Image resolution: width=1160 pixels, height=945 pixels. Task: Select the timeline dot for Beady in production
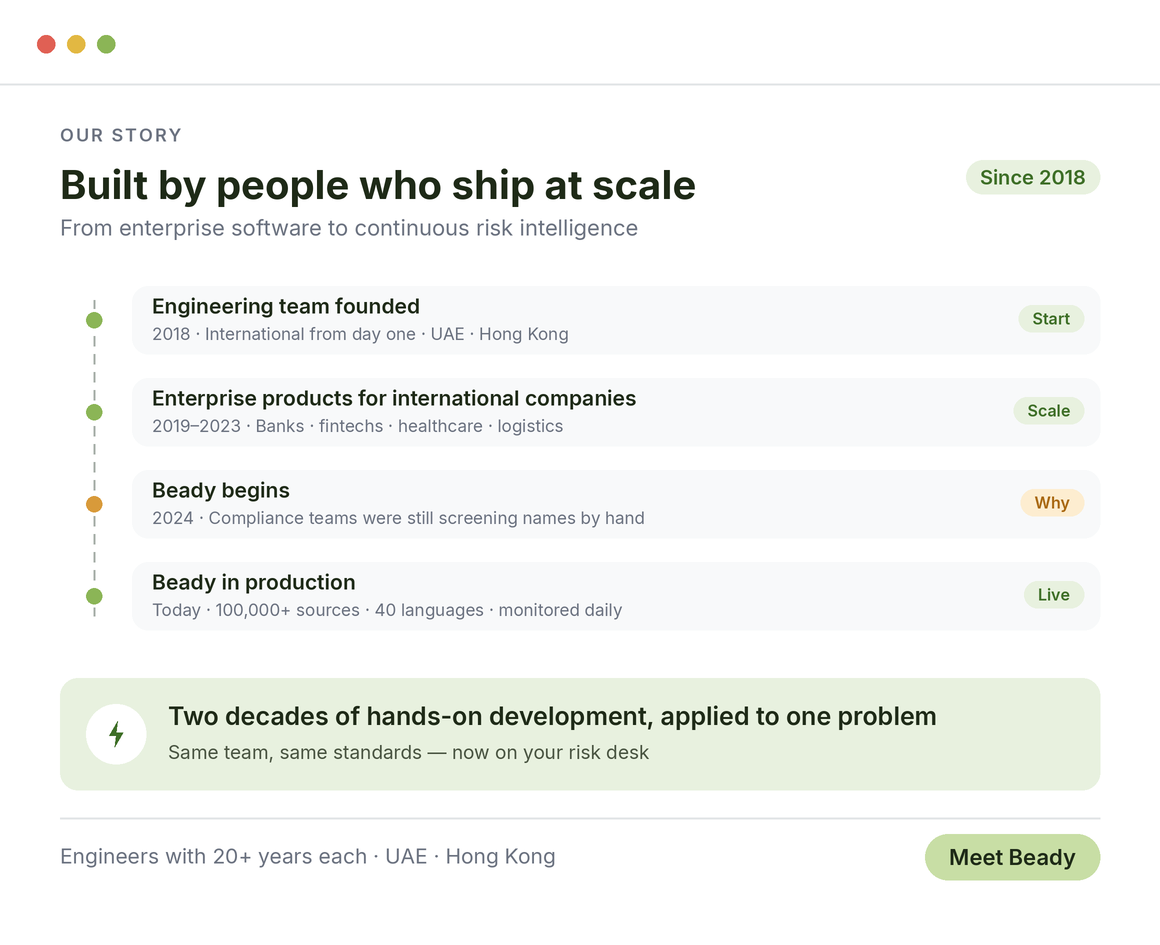coord(94,596)
